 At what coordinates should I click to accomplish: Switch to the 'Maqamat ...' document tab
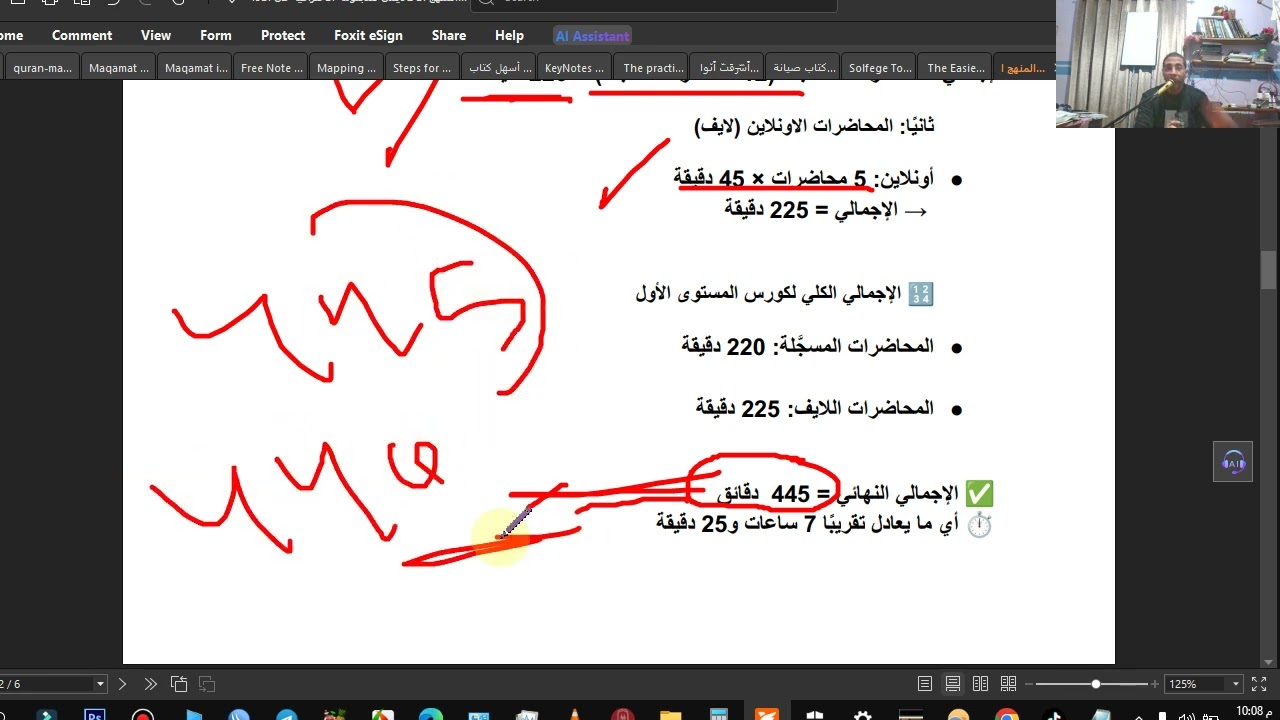pyautogui.click(x=118, y=68)
